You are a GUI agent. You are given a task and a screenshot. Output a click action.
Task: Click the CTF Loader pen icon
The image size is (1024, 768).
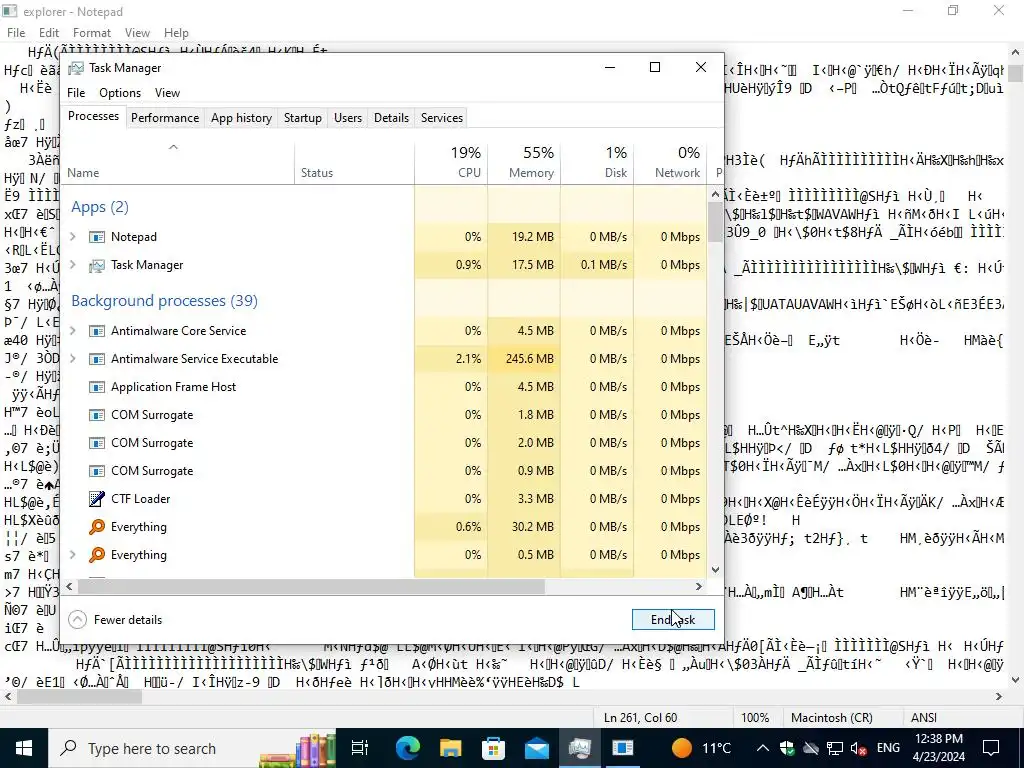coord(97,499)
